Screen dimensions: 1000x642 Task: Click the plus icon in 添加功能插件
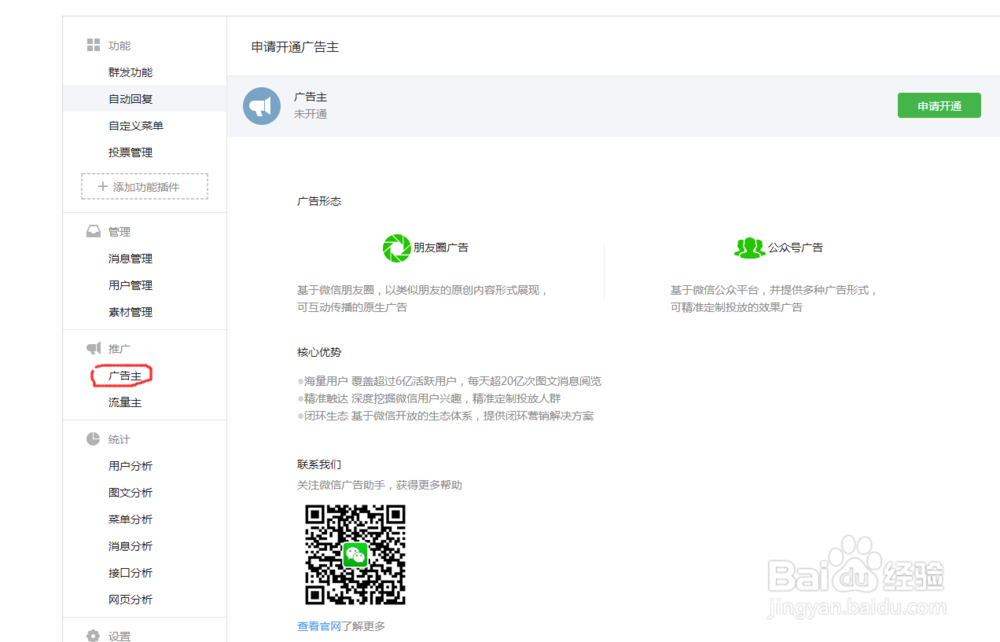click(x=103, y=186)
